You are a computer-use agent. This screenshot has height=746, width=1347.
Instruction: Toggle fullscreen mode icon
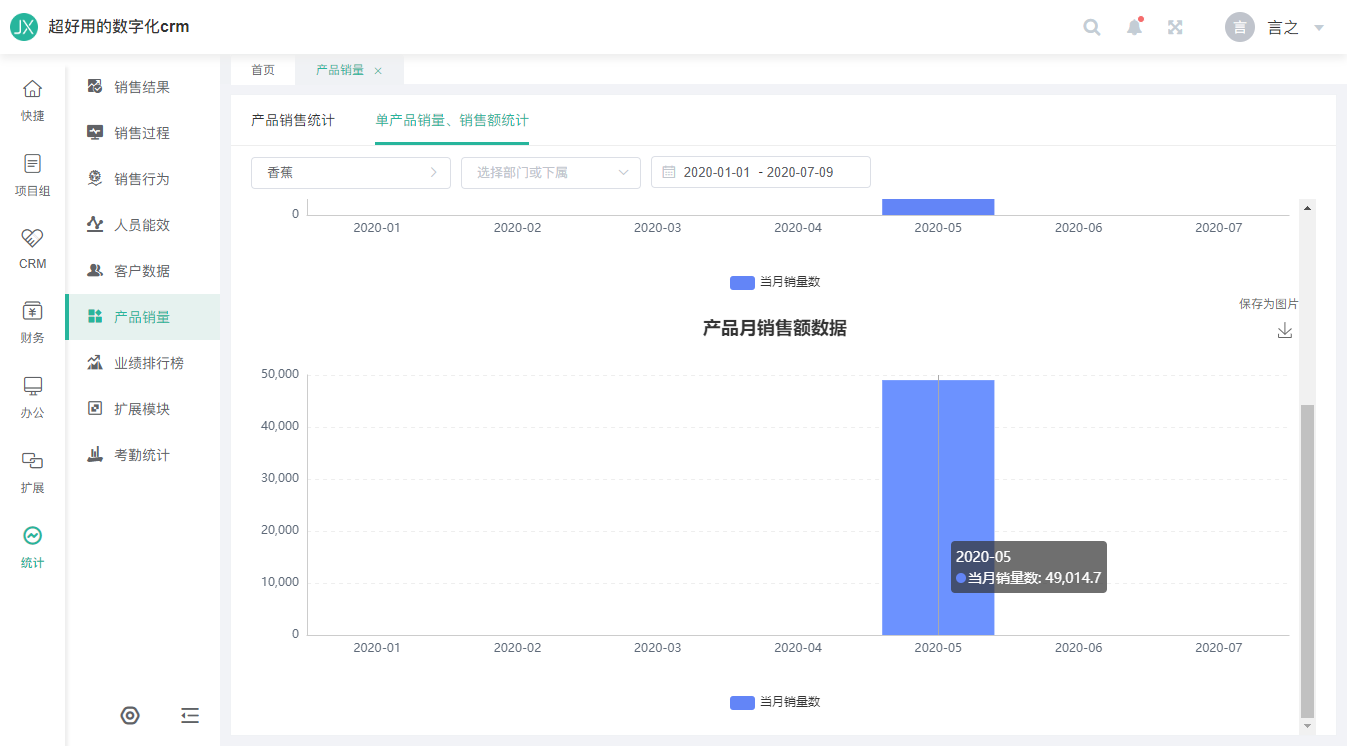point(1176,27)
